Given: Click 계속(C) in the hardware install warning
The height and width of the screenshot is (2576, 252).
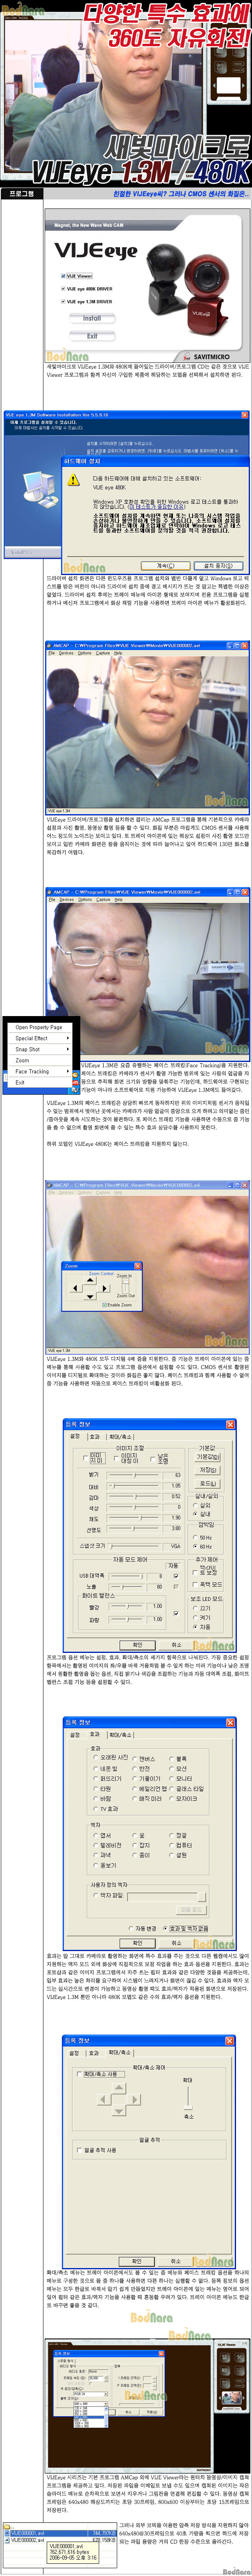Looking at the screenshot, I should (x=166, y=565).
